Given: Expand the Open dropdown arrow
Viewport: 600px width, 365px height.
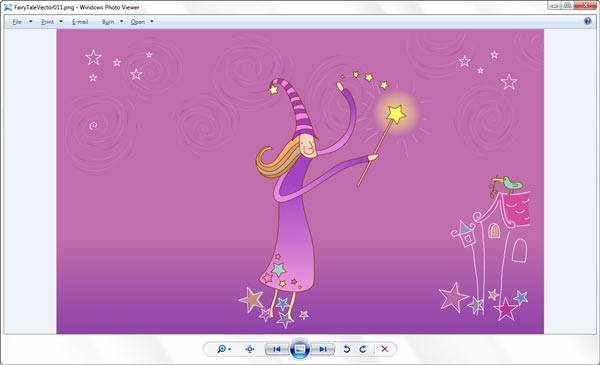Looking at the screenshot, I should (x=152, y=22).
